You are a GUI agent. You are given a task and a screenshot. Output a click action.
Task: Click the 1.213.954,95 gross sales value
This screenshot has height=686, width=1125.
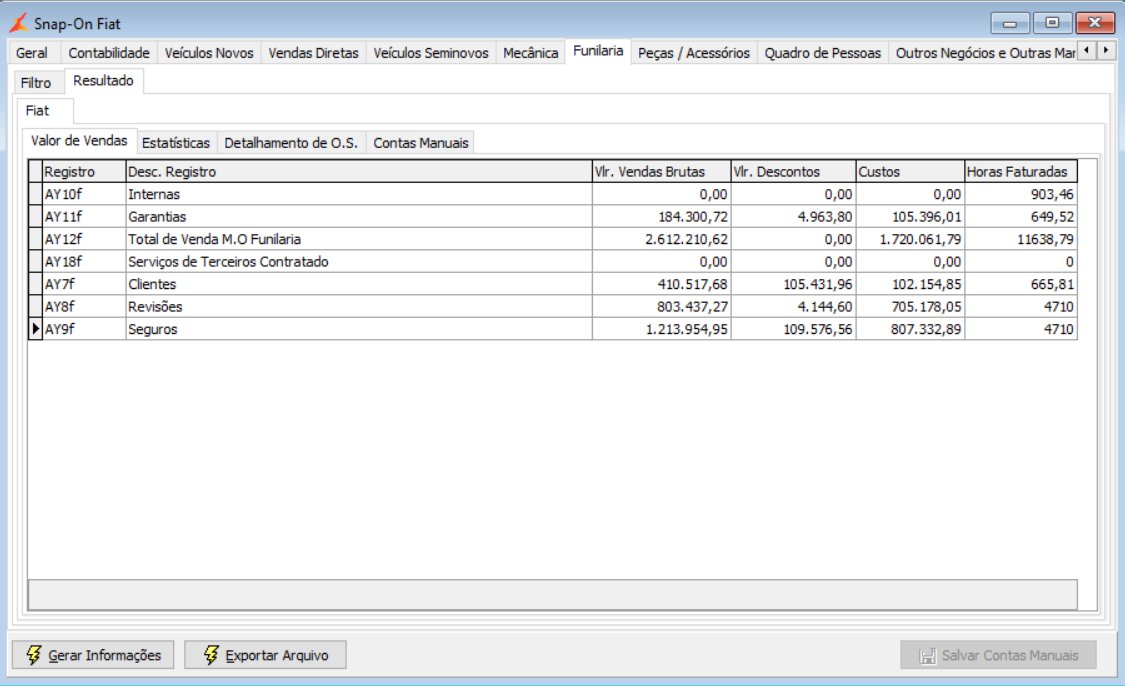coord(662,329)
